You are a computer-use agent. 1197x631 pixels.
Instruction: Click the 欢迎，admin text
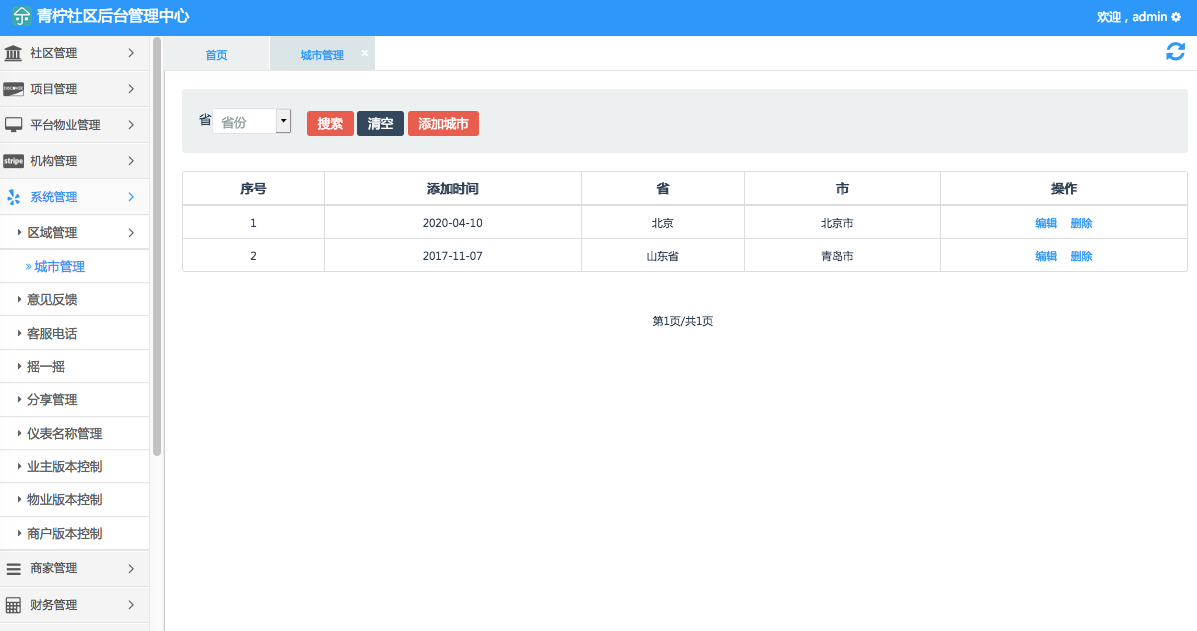(1132, 17)
